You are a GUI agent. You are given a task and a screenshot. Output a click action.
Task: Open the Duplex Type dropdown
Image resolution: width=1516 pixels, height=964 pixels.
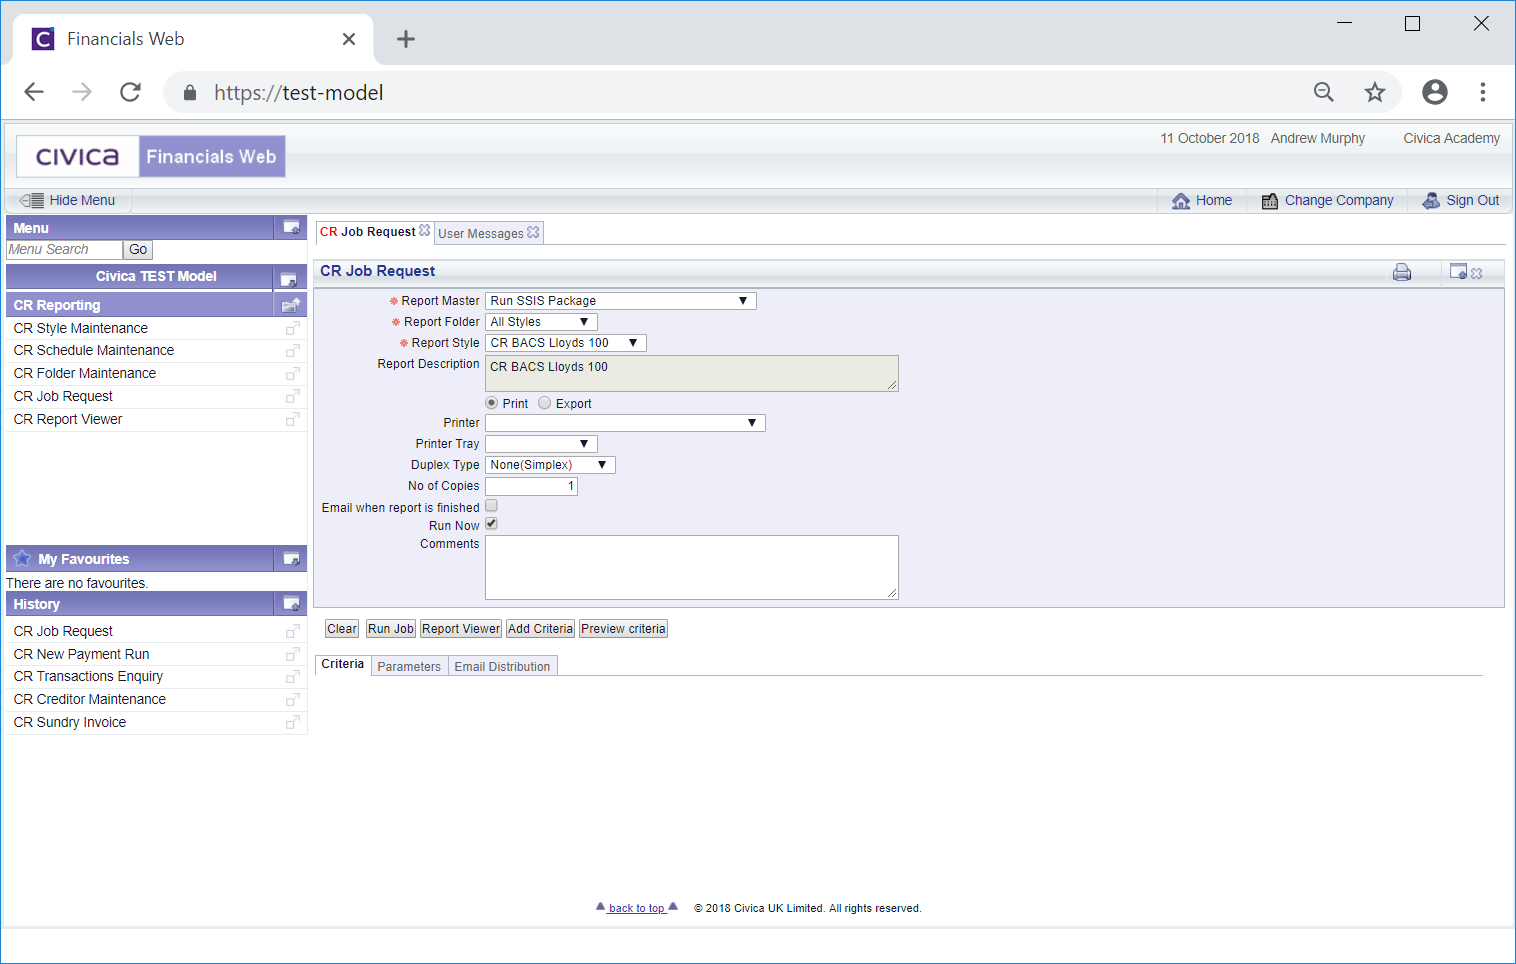[x=550, y=465]
